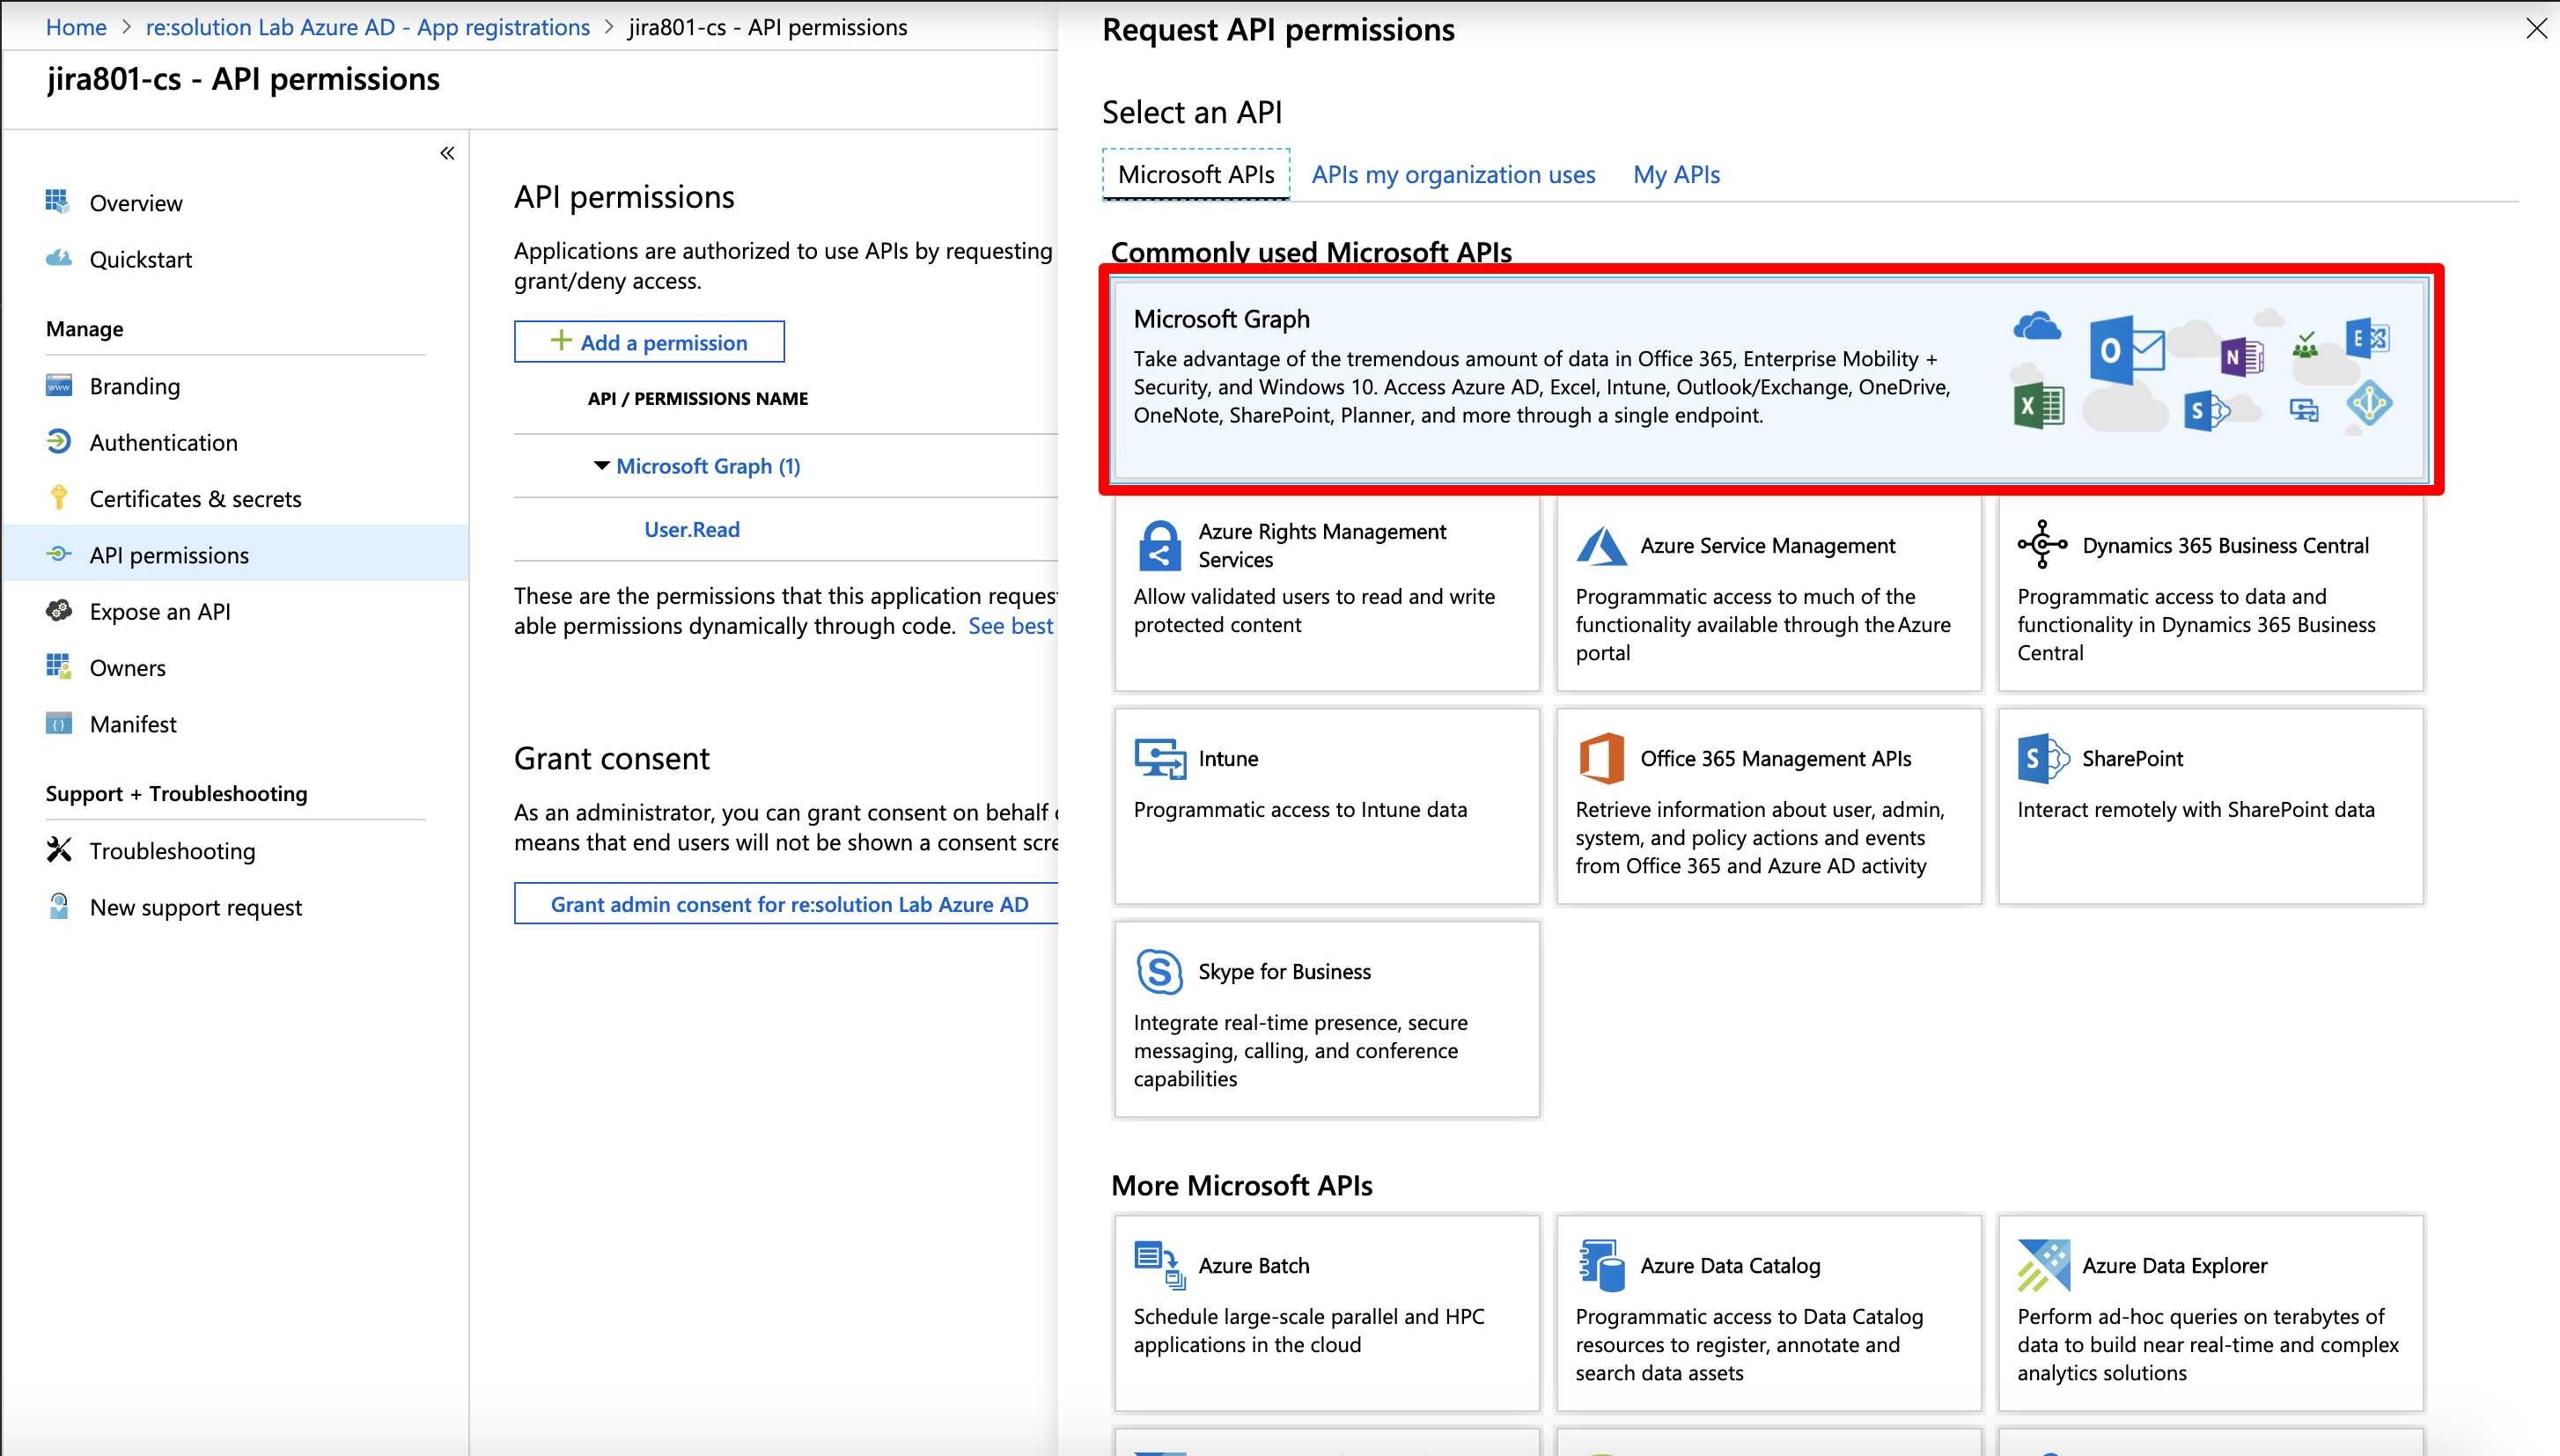
Task: Click 'API / PERMISSIONS NAME' column header
Action: [697, 398]
